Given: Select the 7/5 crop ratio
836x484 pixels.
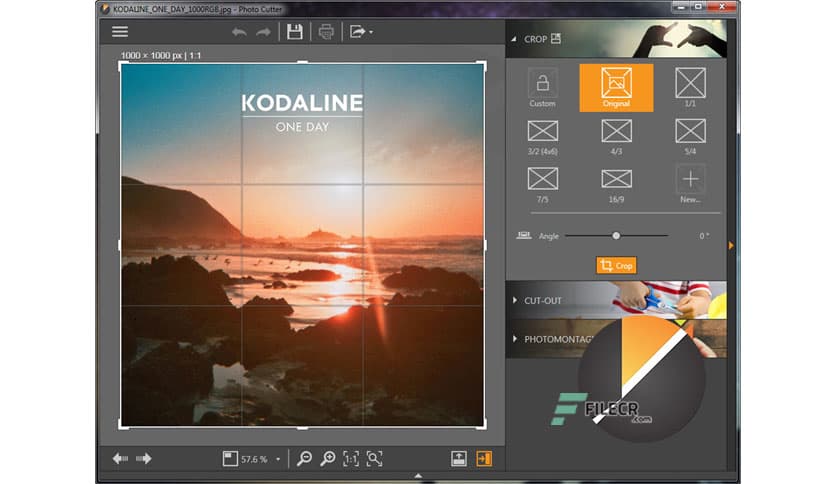Looking at the screenshot, I should [x=542, y=185].
